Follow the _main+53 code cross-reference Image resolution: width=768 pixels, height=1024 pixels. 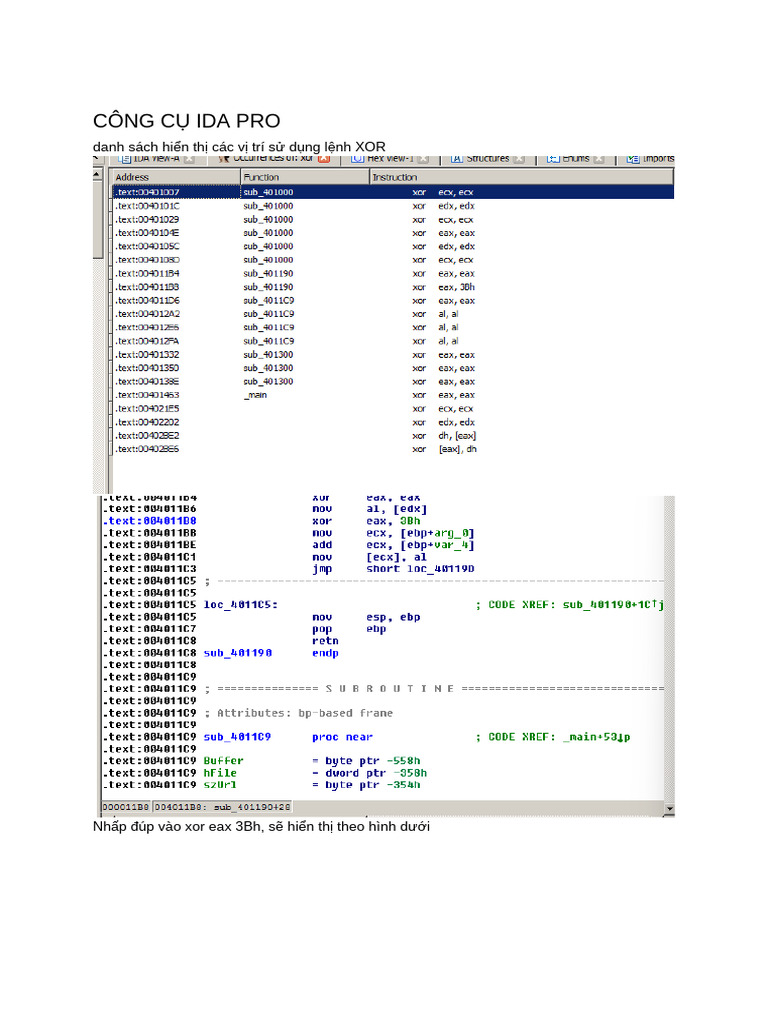point(598,737)
